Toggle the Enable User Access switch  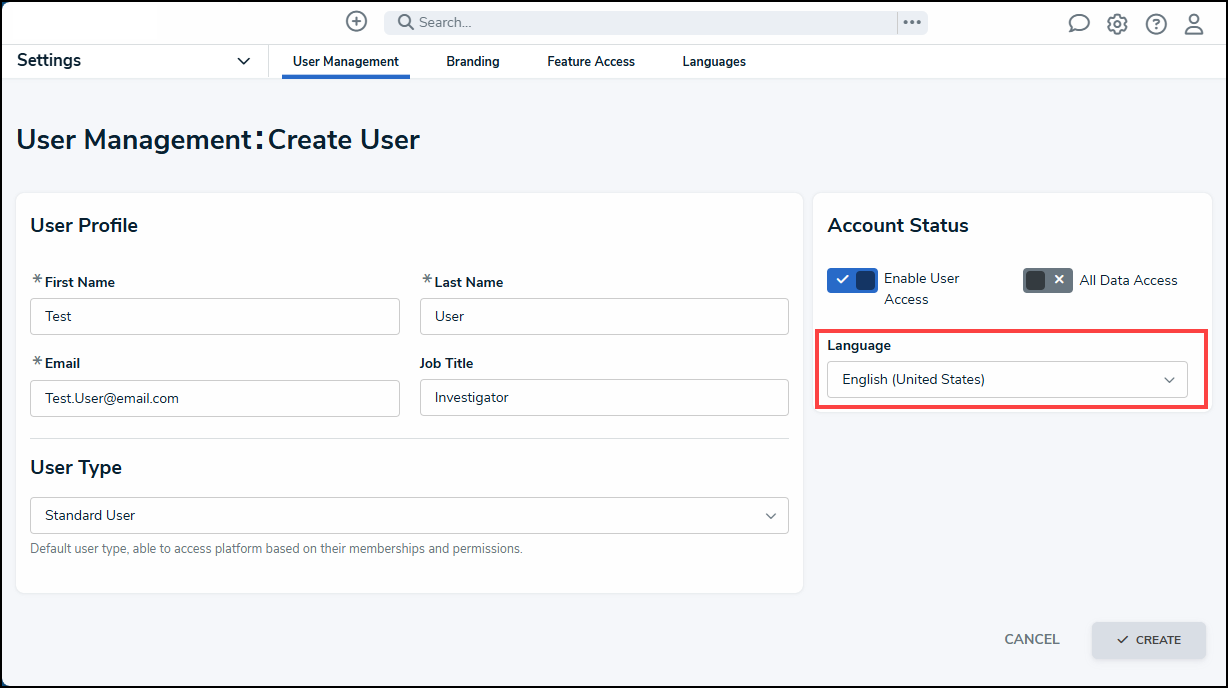[852, 280]
